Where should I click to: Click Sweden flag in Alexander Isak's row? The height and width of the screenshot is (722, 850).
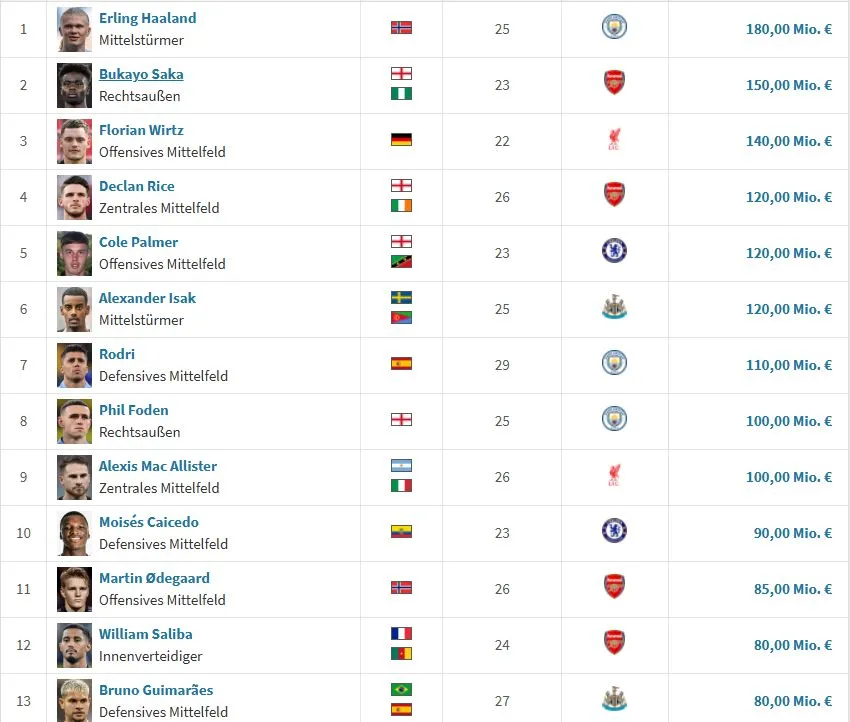pos(401,298)
